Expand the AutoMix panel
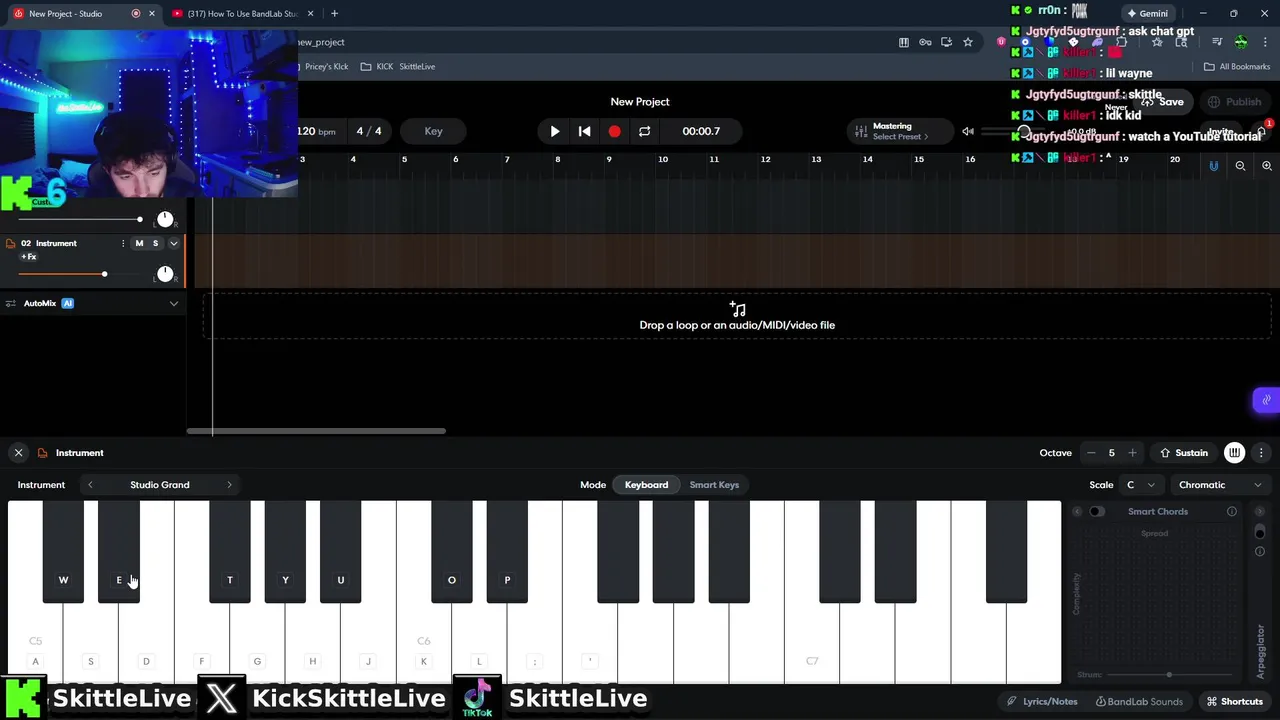Screen dimensions: 1280x720 (x=173, y=303)
